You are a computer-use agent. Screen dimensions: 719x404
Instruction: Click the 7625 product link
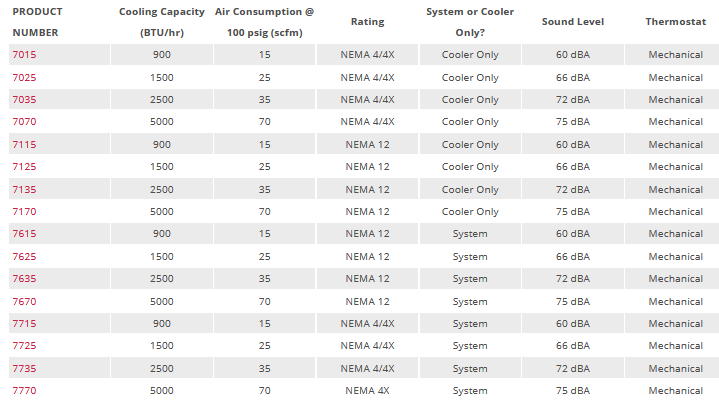(x=24, y=256)
